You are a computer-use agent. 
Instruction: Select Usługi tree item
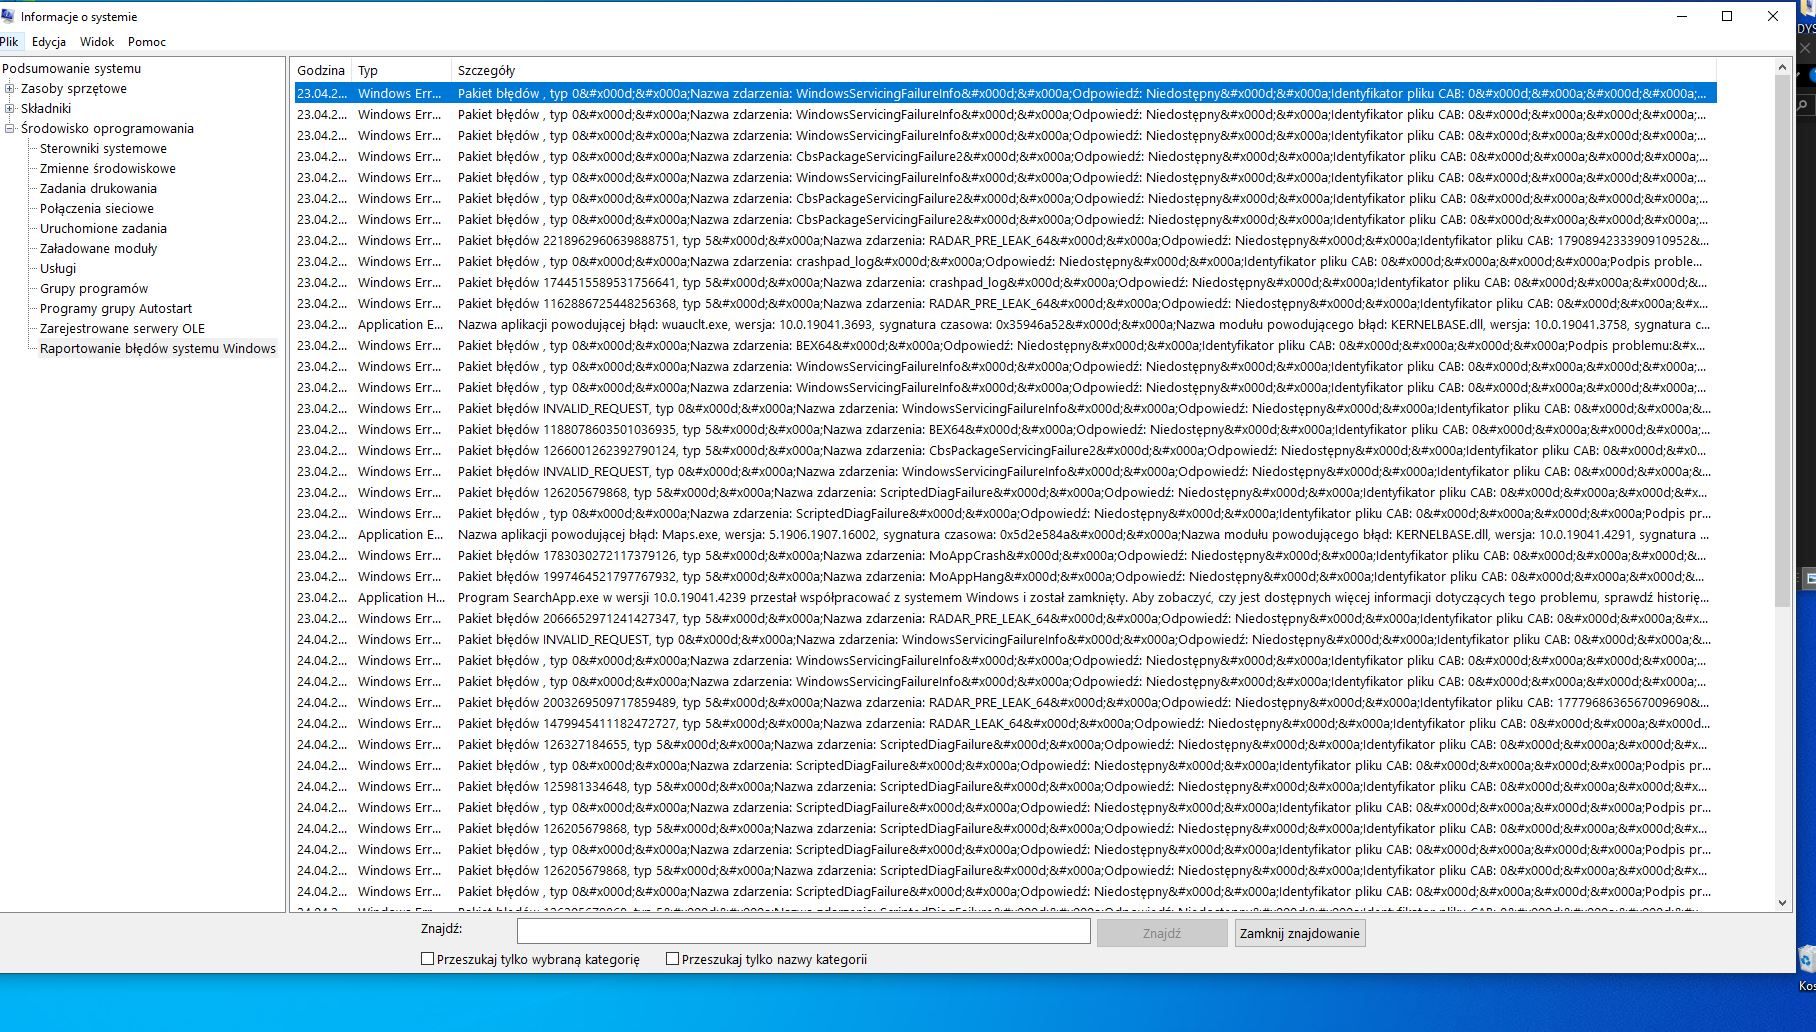click(58, 268)
